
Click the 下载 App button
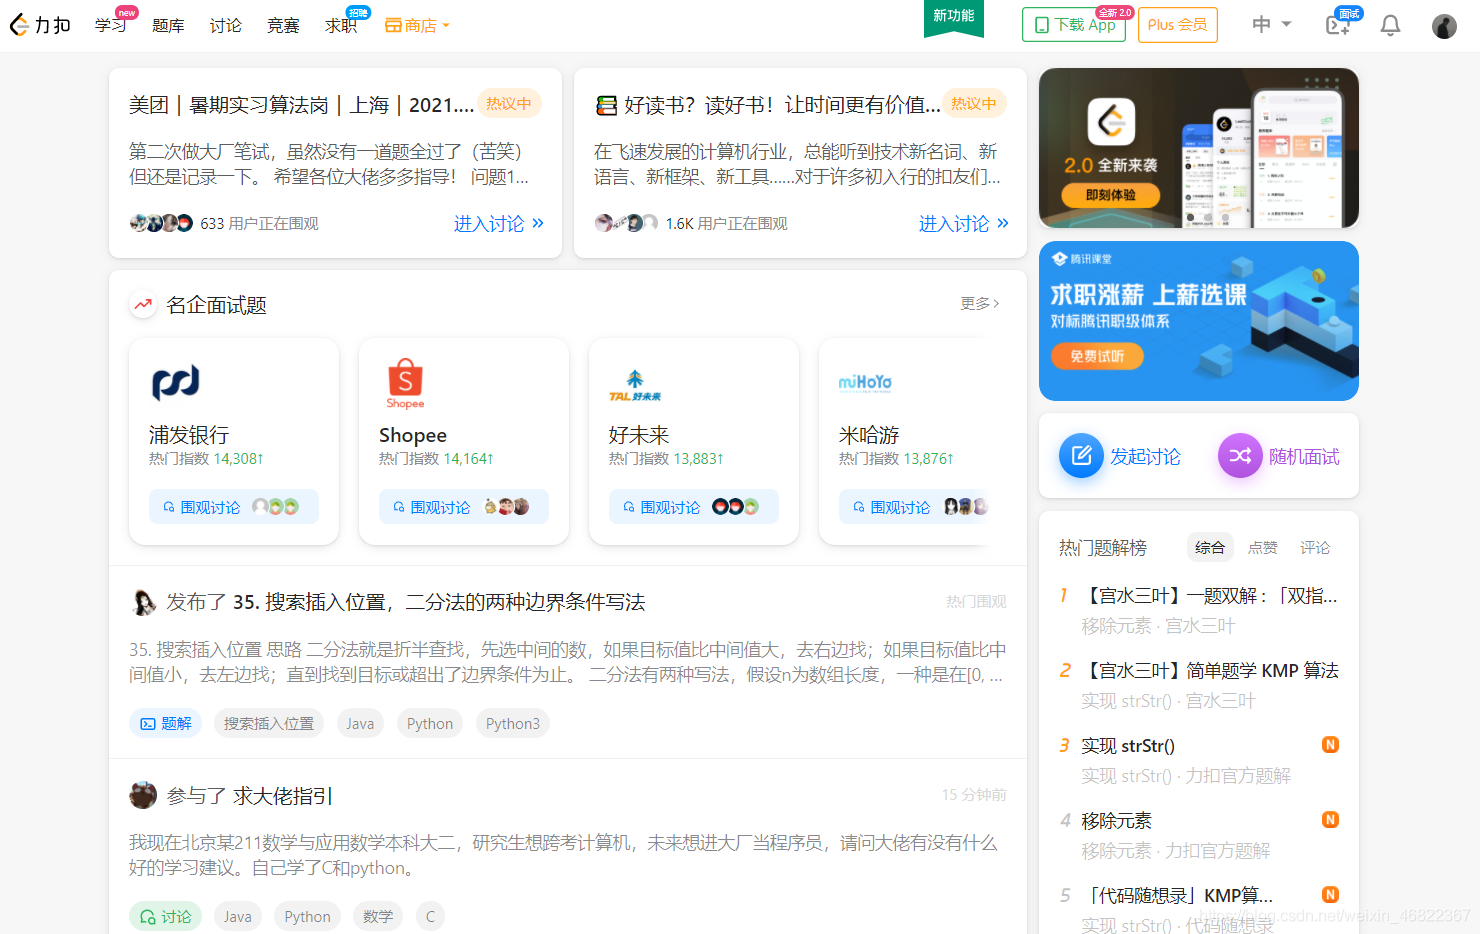click(1074, 25)
